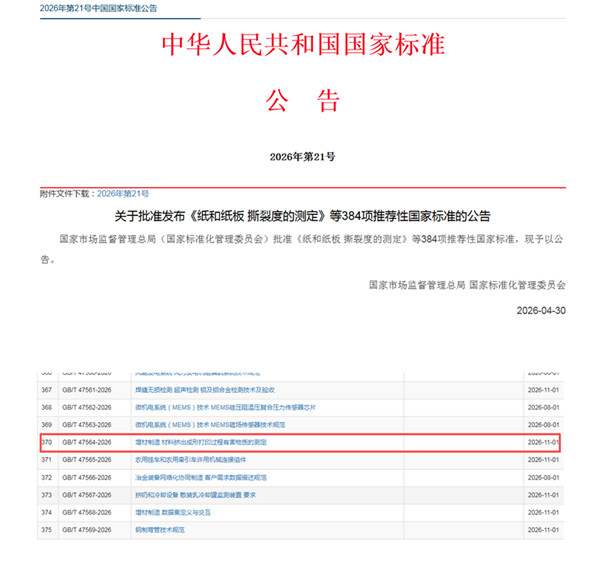This screenshot has width=600, height=586.
Task: Open standard title link for GB/T 47561-2026
Action: click(205, 390)
